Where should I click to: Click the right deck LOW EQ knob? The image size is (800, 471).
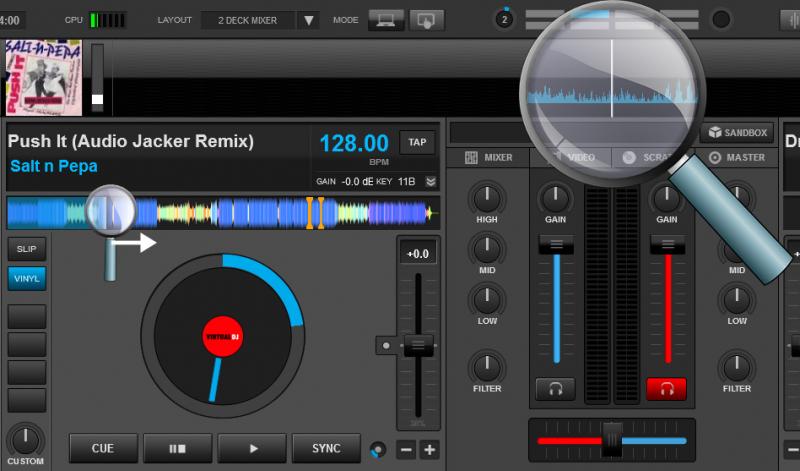click(x=737, y=300)
